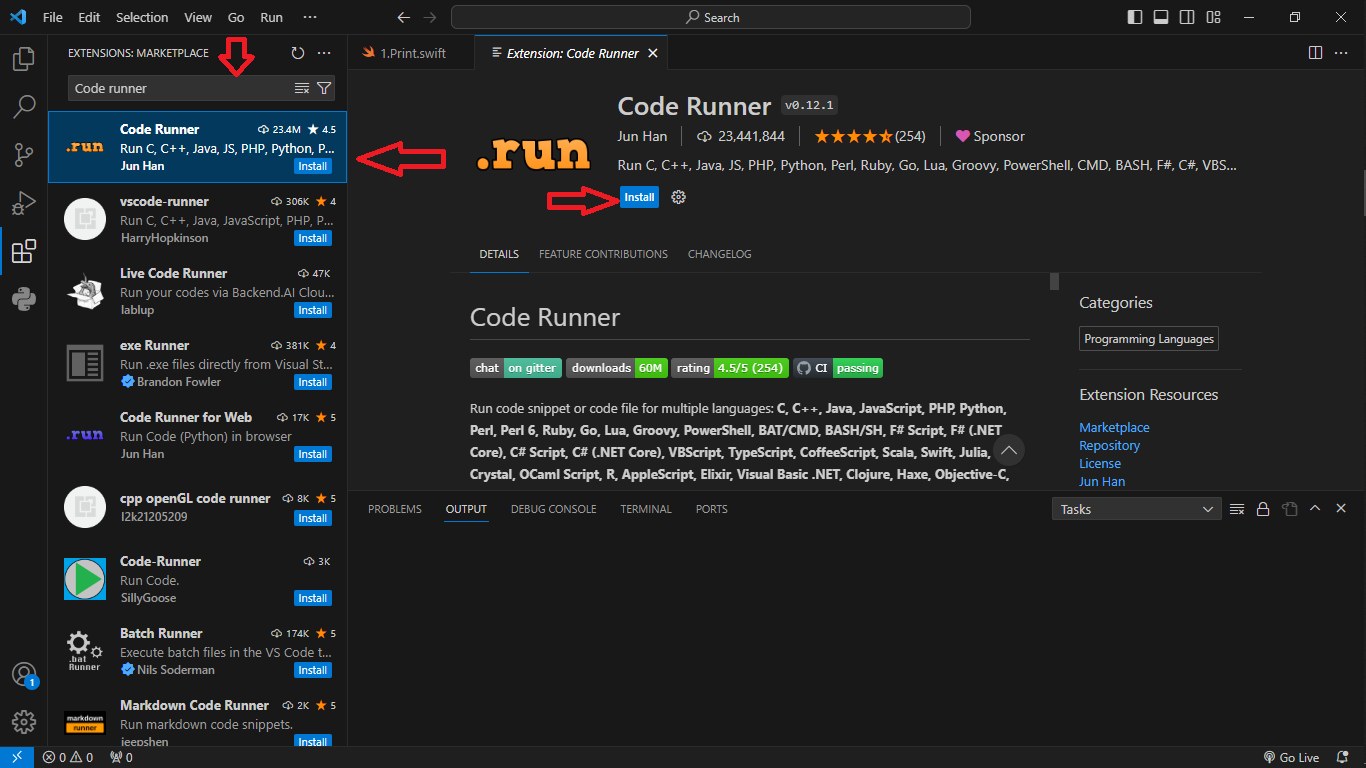Open the Explorer view in activity bar

24,60
